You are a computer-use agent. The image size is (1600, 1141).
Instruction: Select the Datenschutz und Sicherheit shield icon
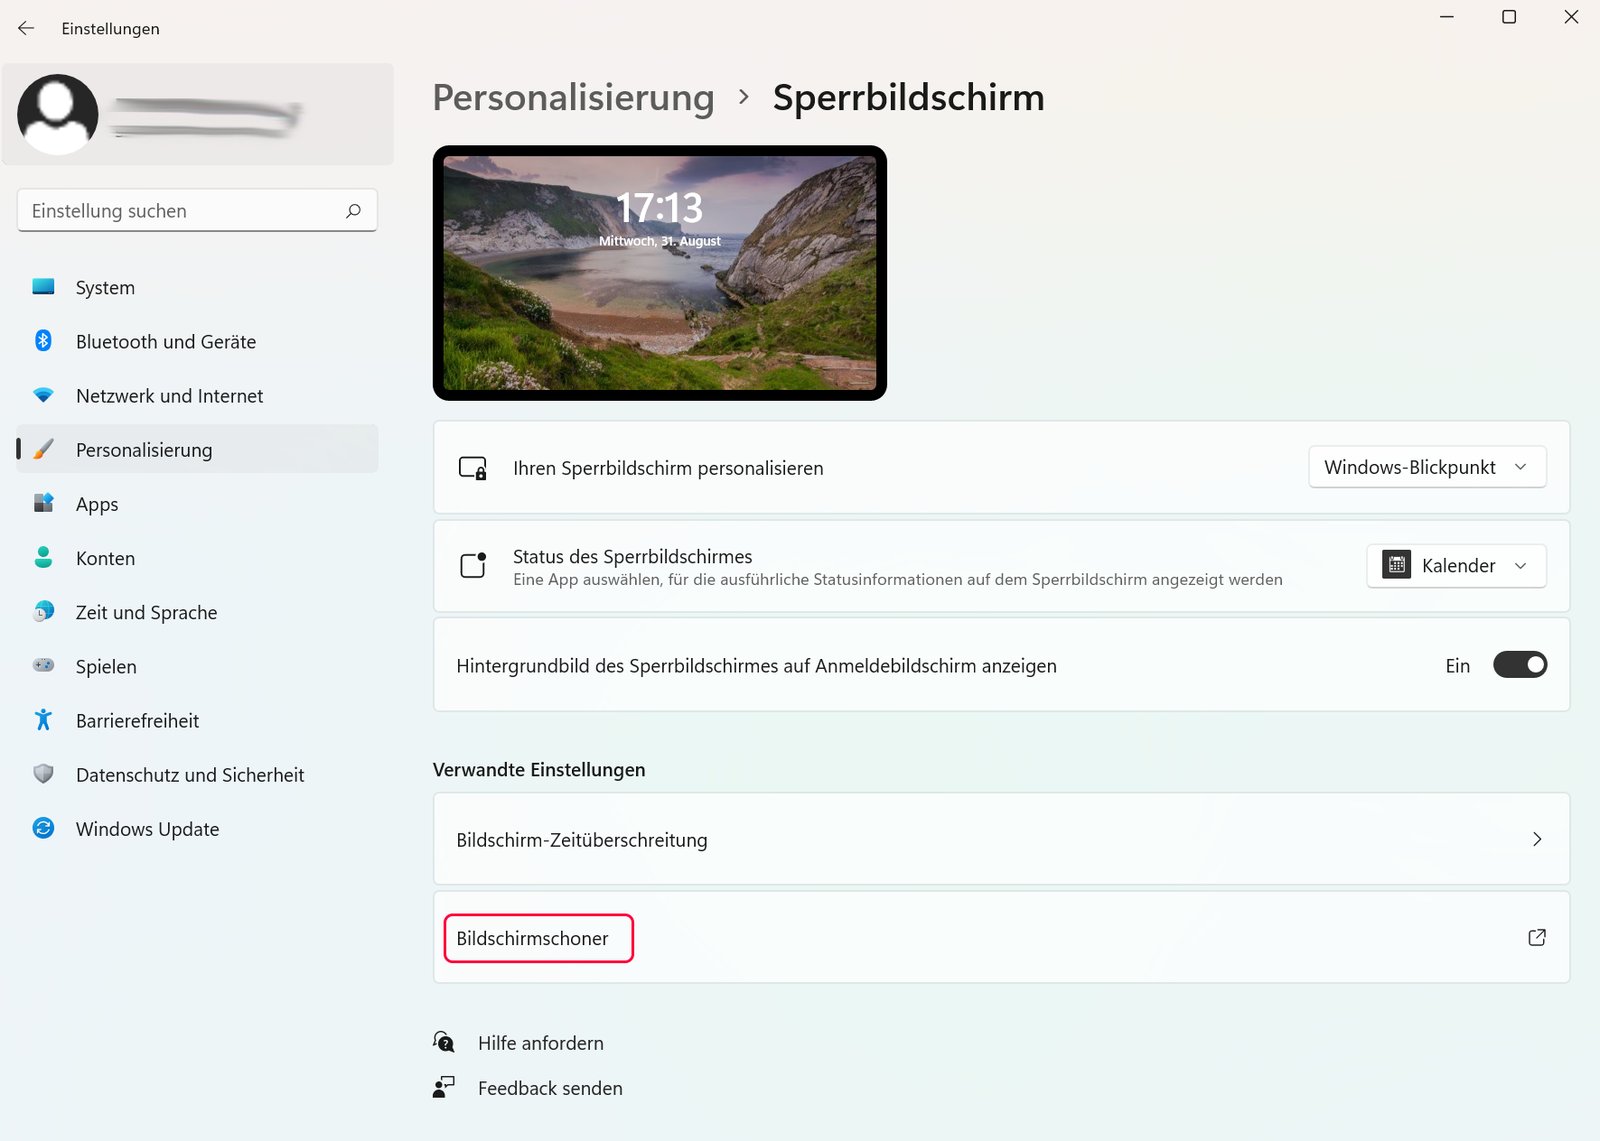click(x=43, y=774)
